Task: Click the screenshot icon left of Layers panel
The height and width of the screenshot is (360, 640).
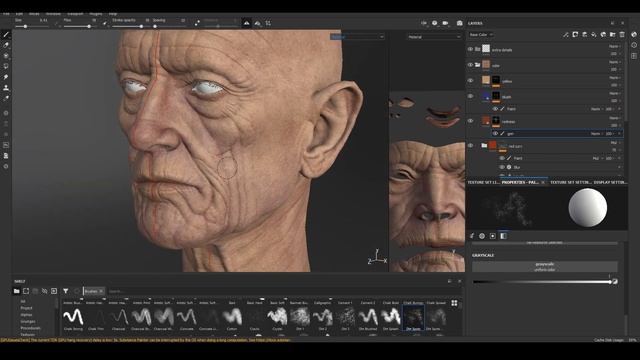Action: (x=460, y=23)
